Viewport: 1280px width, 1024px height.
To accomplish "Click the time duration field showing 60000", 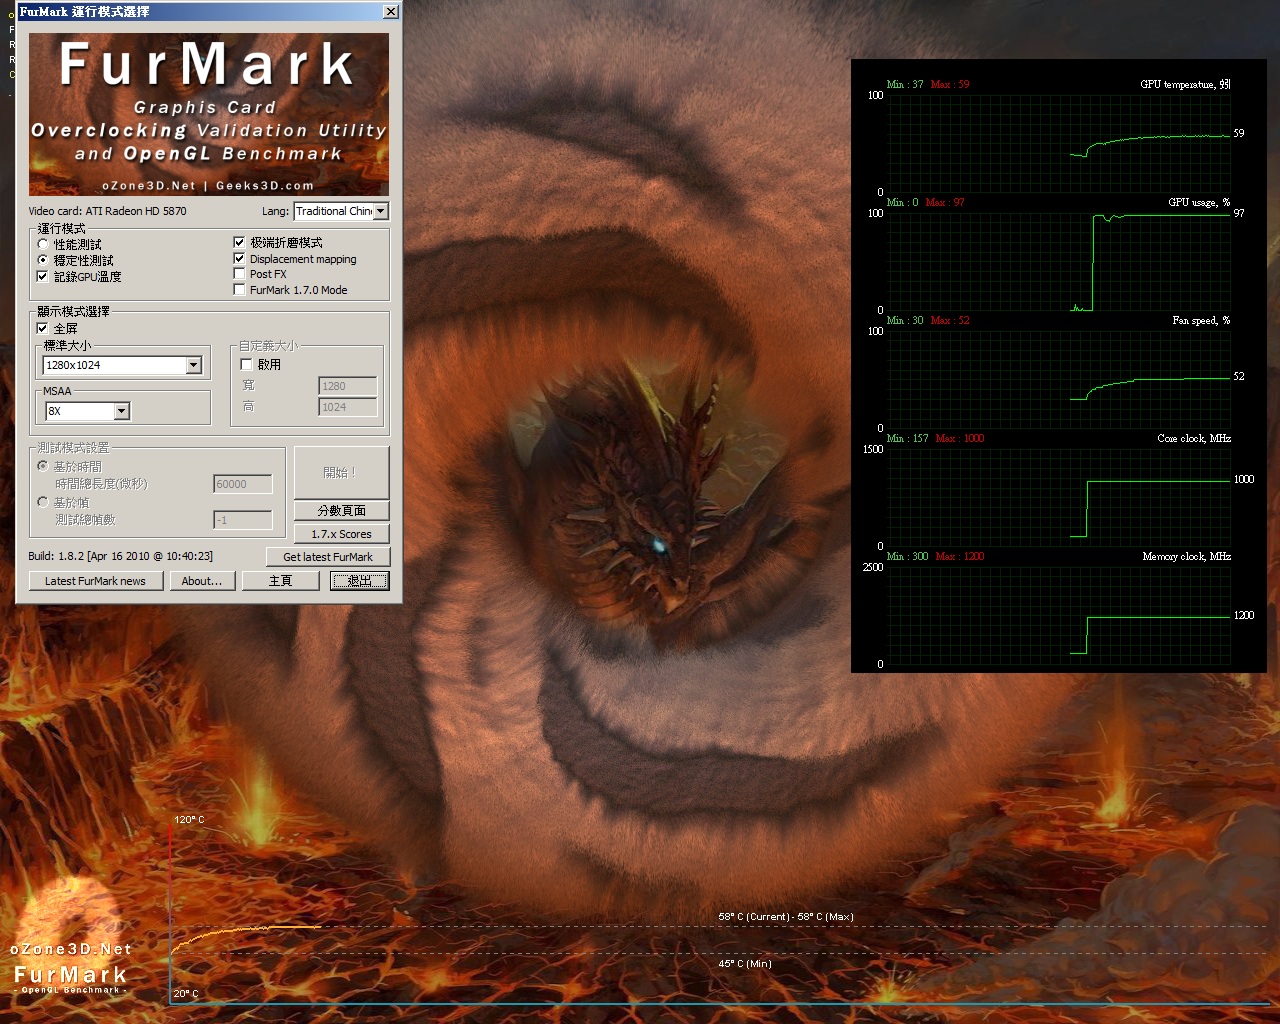I will (243, 484).
